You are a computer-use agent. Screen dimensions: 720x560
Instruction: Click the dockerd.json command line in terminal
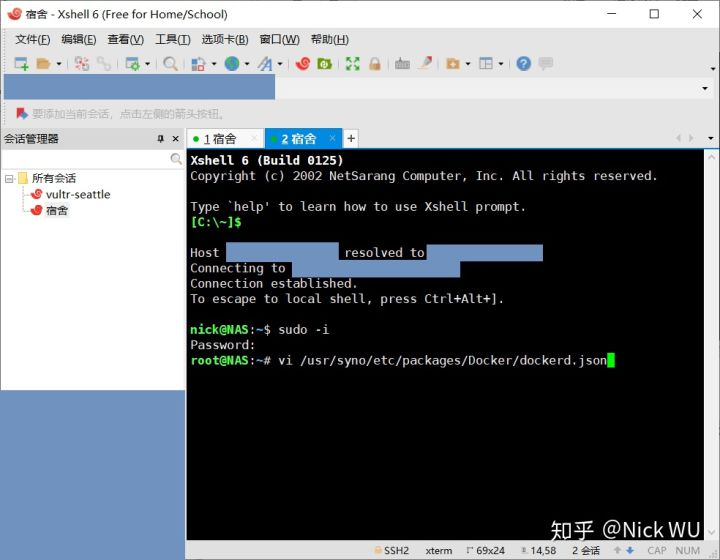tap(402, 360)
